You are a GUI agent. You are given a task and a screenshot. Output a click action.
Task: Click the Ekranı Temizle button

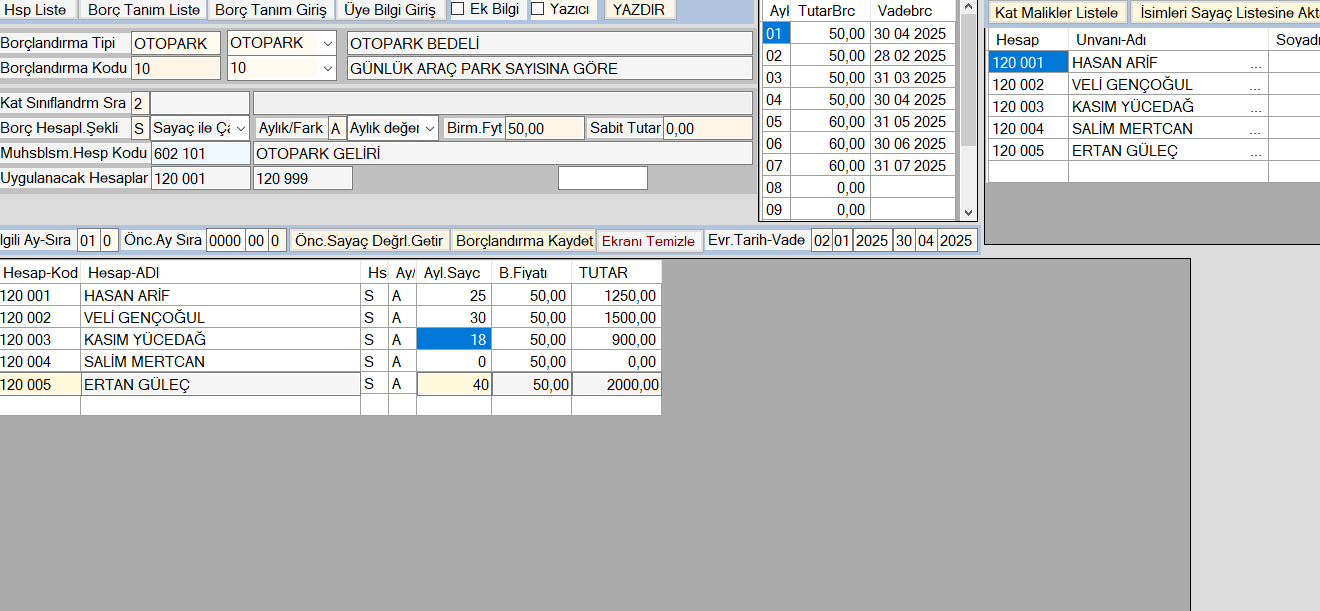(648, 241)
